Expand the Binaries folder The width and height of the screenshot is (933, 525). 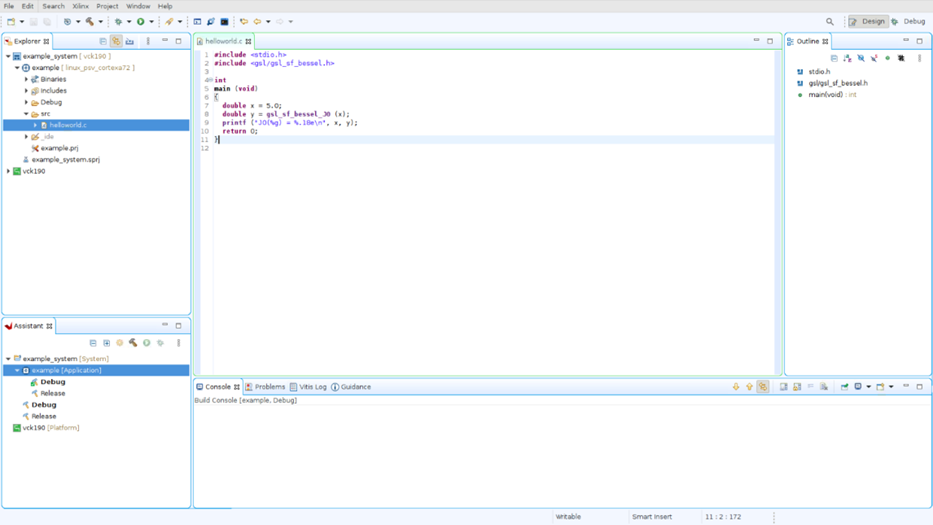pyautogui.click(x=26, y=79)
